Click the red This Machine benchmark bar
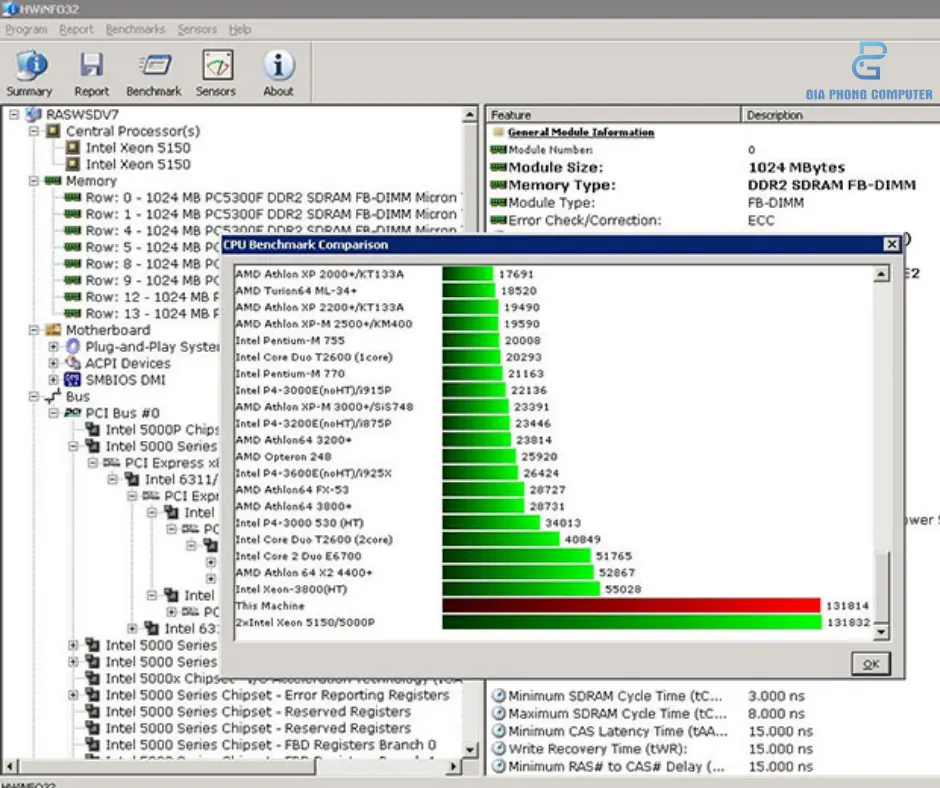The height and width of the screenshot is (788, 940). point(632,606)
